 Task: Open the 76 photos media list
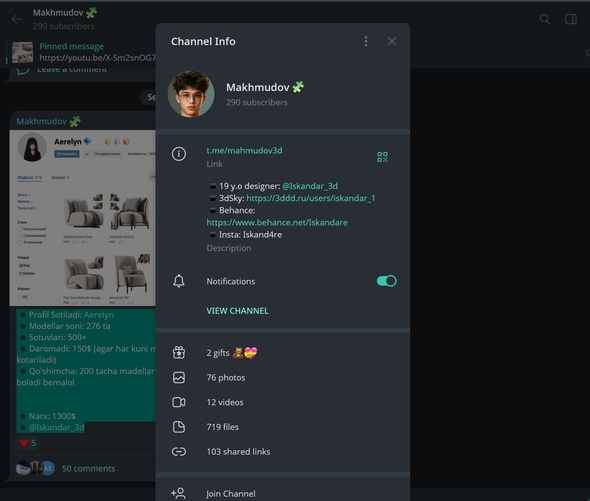tap(283, 378)
